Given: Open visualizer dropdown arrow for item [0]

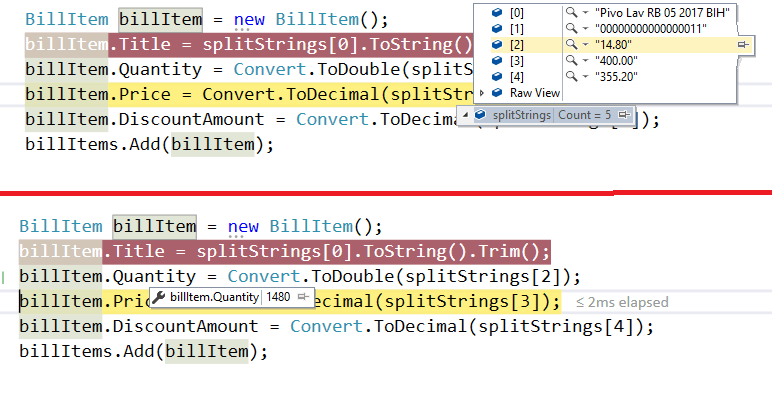Looking at the screenshot, I should click(583, 11).
